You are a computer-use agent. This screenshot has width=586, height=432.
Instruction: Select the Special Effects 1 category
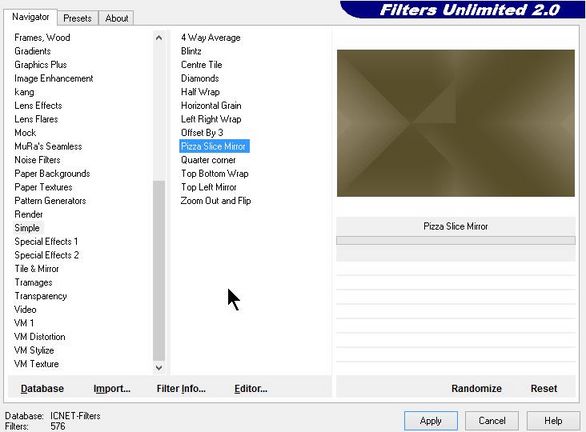[x=46, y=241]
